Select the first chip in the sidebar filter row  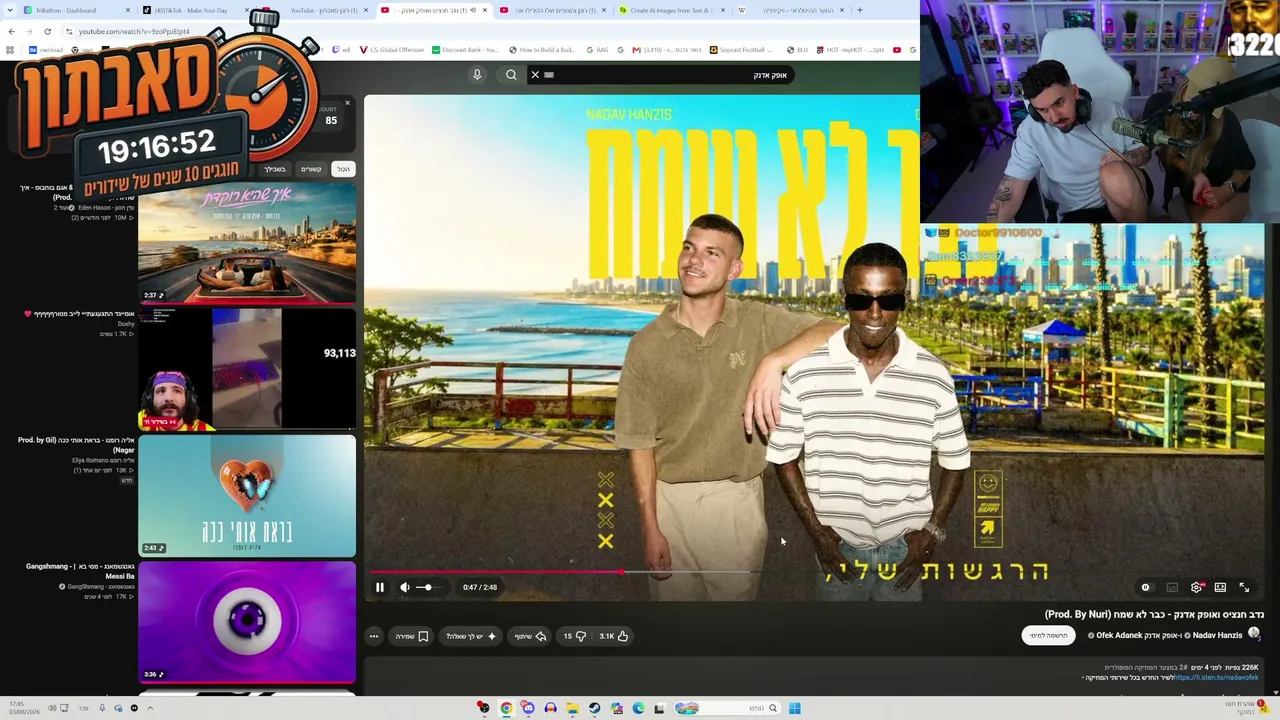tap(343, 169)
